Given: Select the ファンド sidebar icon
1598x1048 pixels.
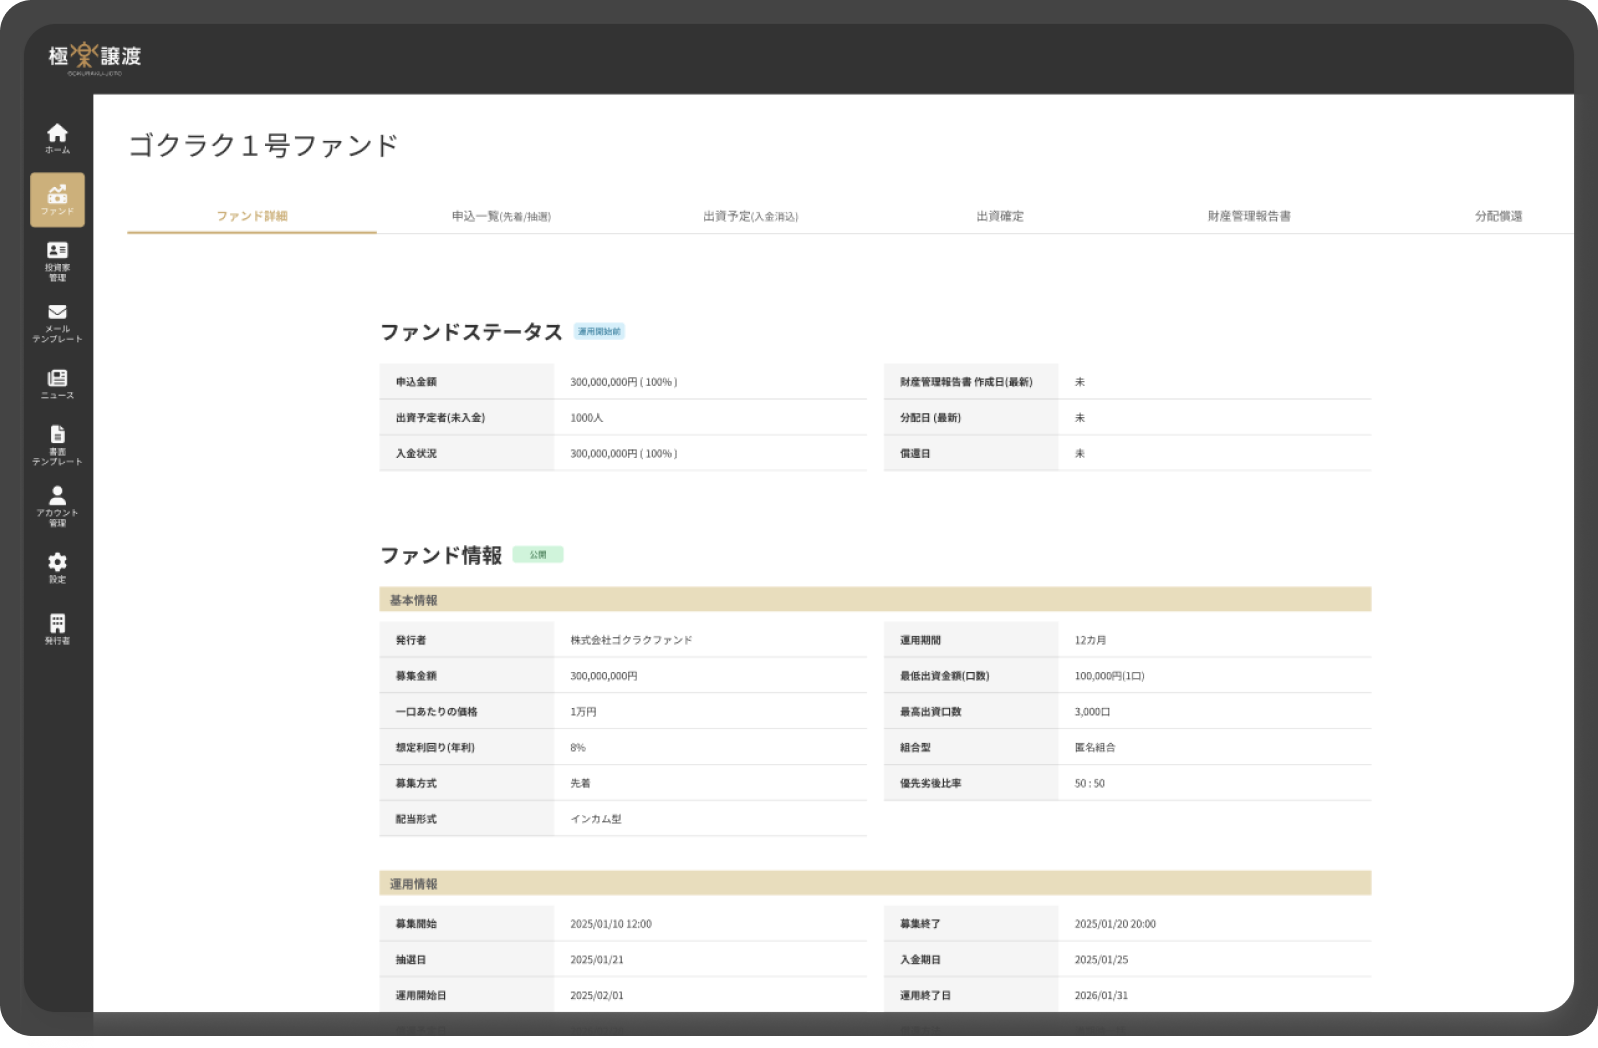Looking at the screenshot, I should tap(57, 200).
